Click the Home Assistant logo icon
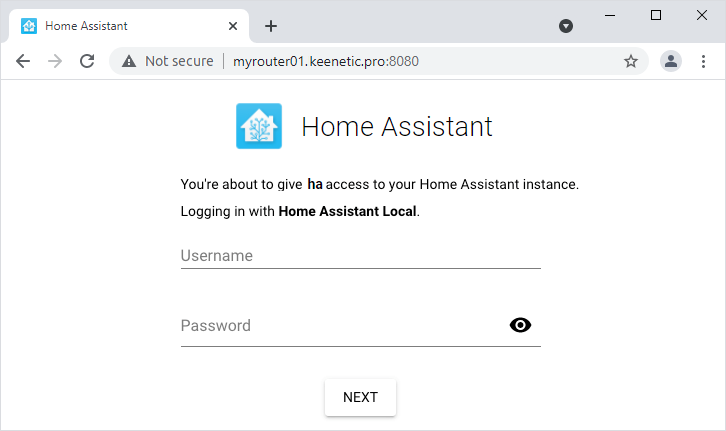 [259, 127]
